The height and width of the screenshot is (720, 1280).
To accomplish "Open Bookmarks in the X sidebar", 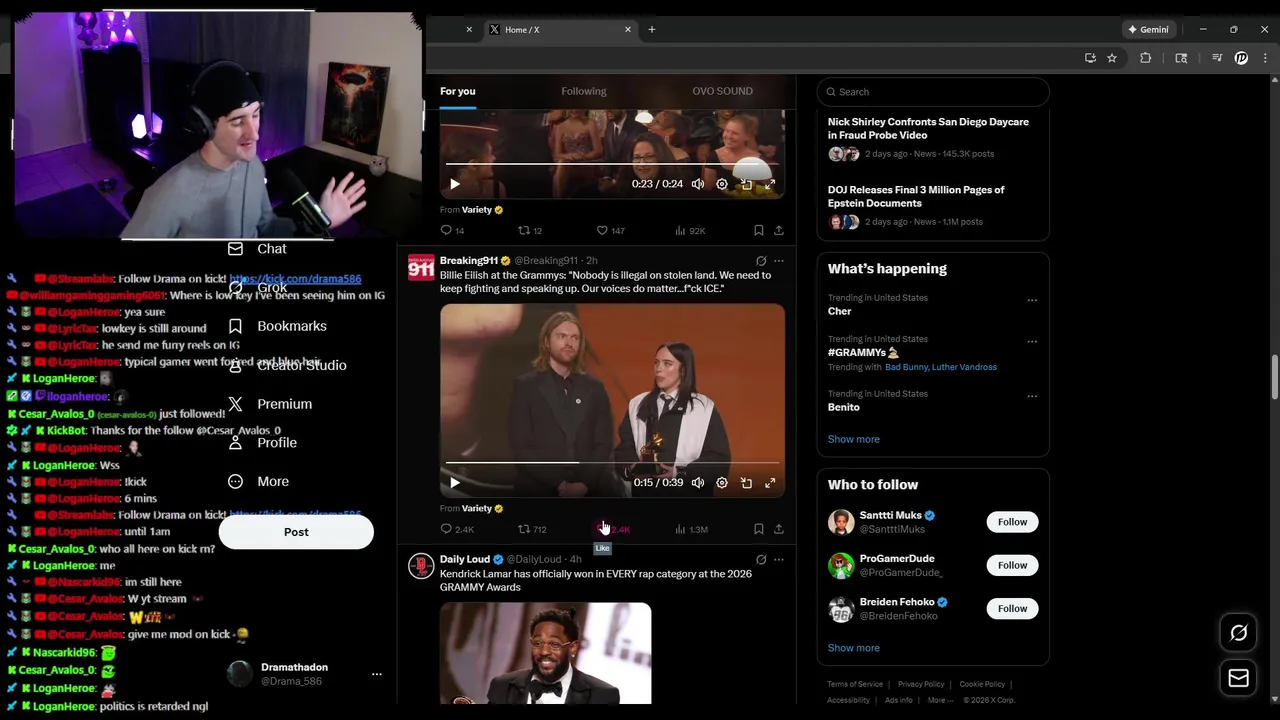I will click(277, 326).
